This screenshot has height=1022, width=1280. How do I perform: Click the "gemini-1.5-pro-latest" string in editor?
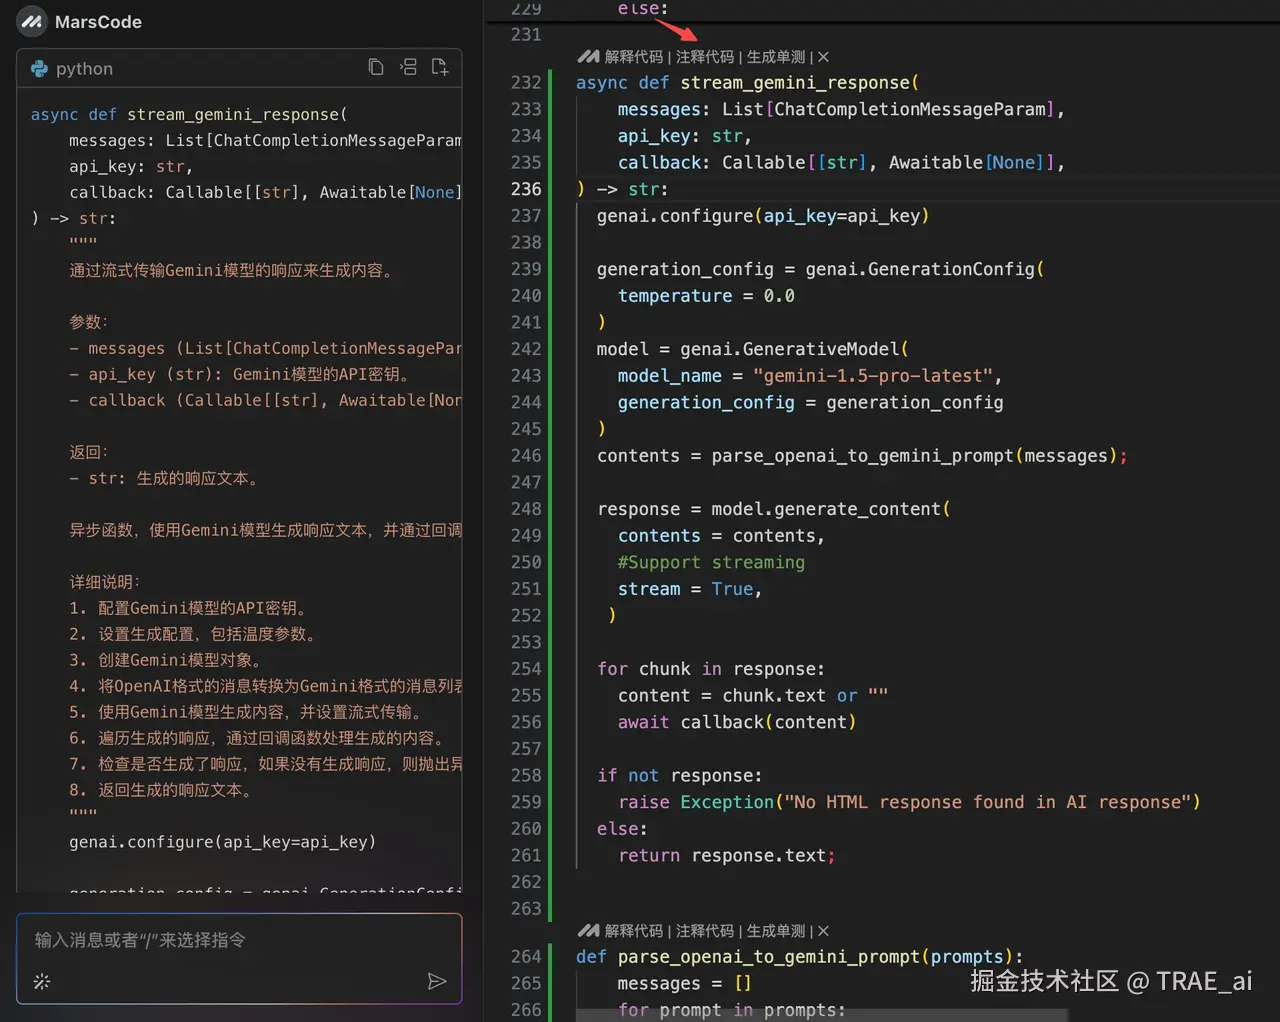(873, 376)
